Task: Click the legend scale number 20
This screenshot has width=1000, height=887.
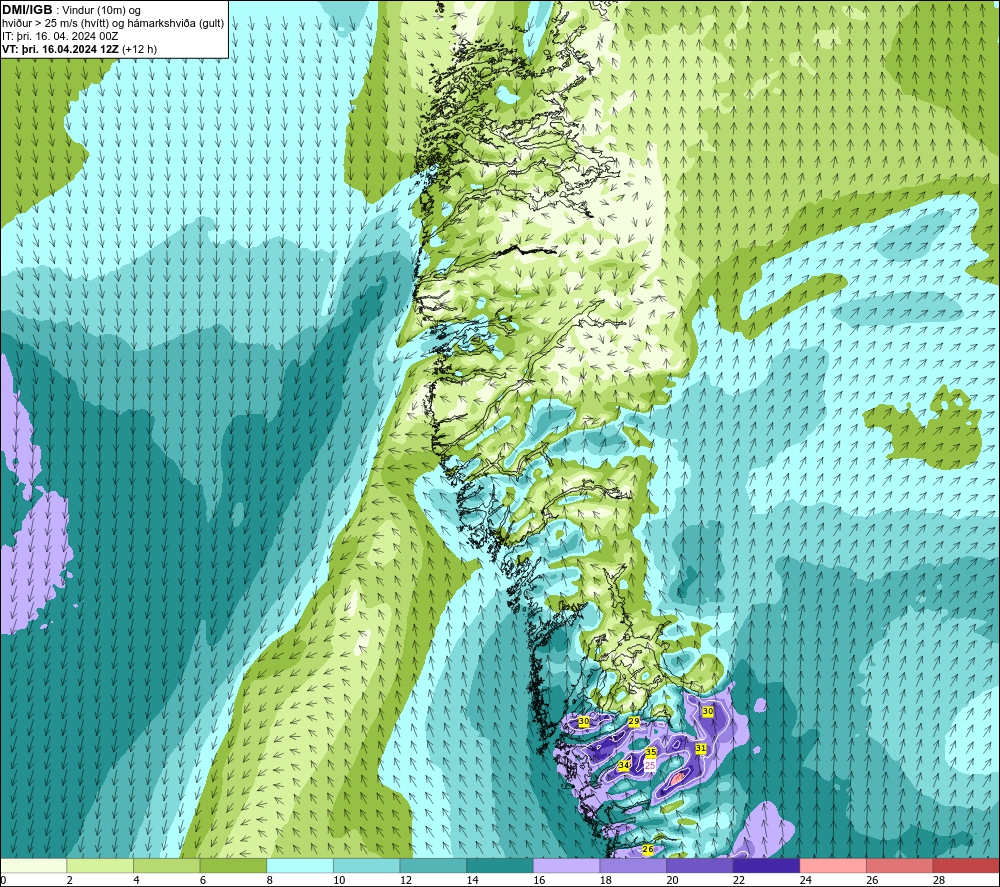Action: click(672, 880)
